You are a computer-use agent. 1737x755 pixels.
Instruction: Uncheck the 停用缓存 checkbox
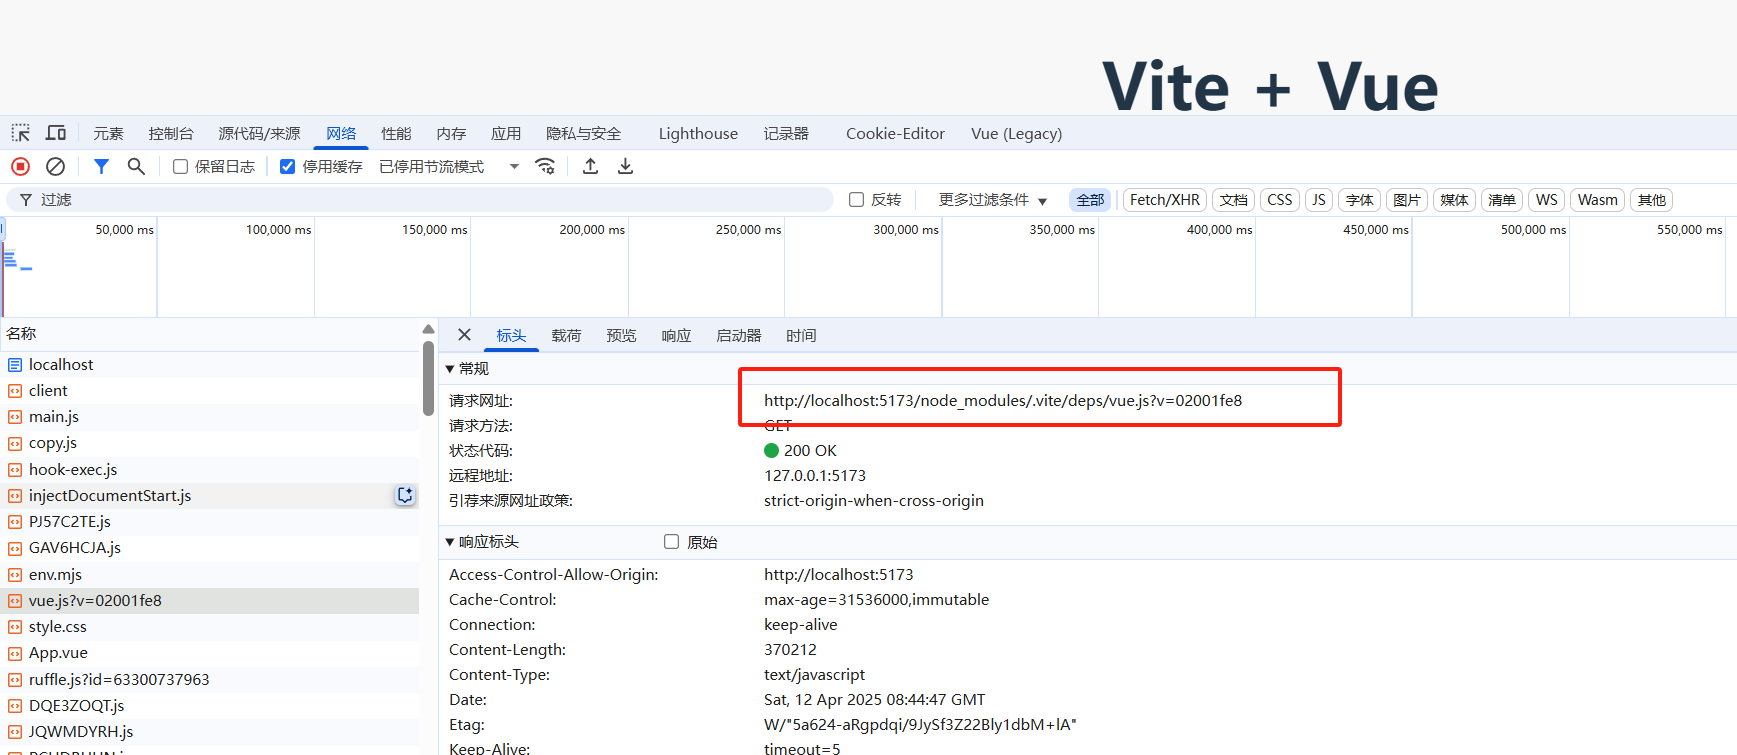(287, 167)
